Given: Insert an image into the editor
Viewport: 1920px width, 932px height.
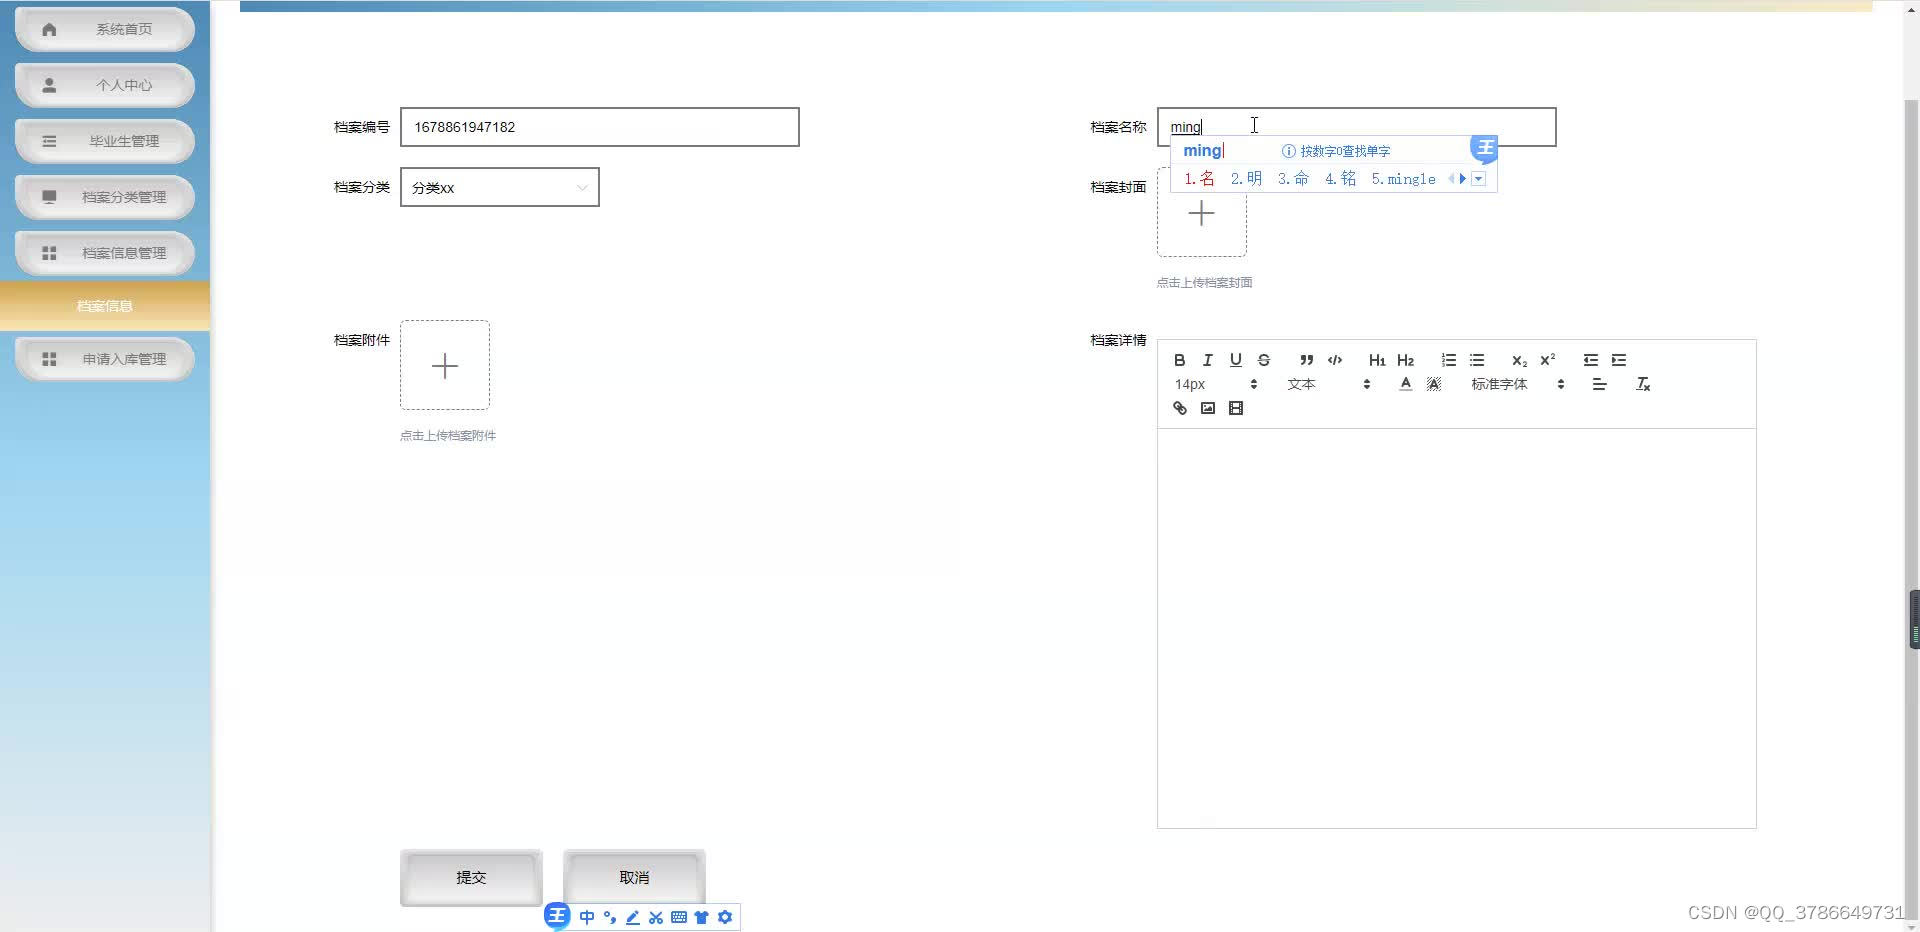Looking at the screenshot, I should click(1208, 408).
